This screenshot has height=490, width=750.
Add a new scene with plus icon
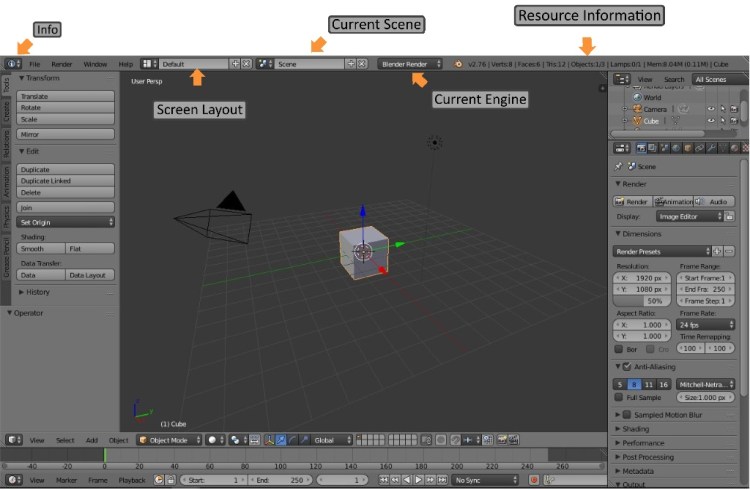coord(351,64)
